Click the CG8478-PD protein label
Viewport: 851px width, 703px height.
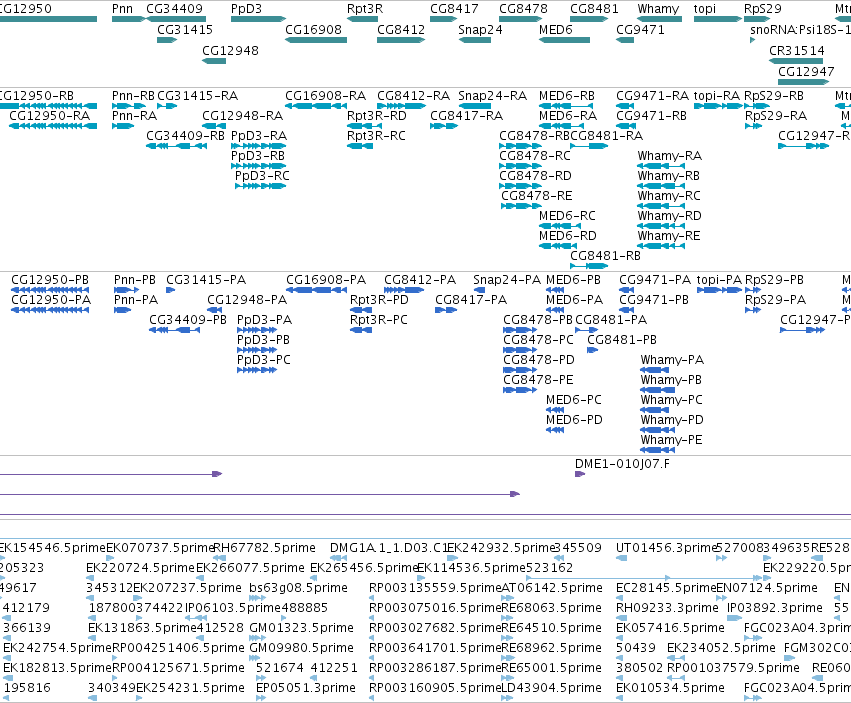(538, 360)
